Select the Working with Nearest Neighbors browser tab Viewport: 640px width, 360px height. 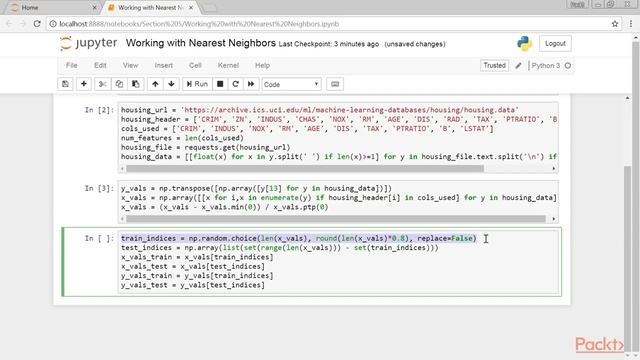click(x=150, y=8)
